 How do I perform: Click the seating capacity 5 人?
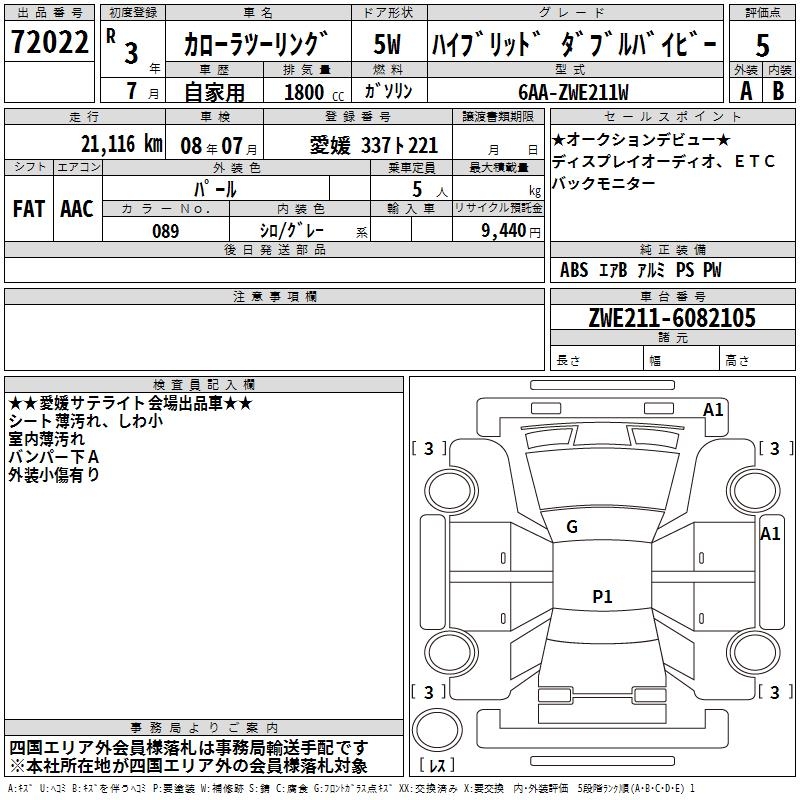pos(430,189)
